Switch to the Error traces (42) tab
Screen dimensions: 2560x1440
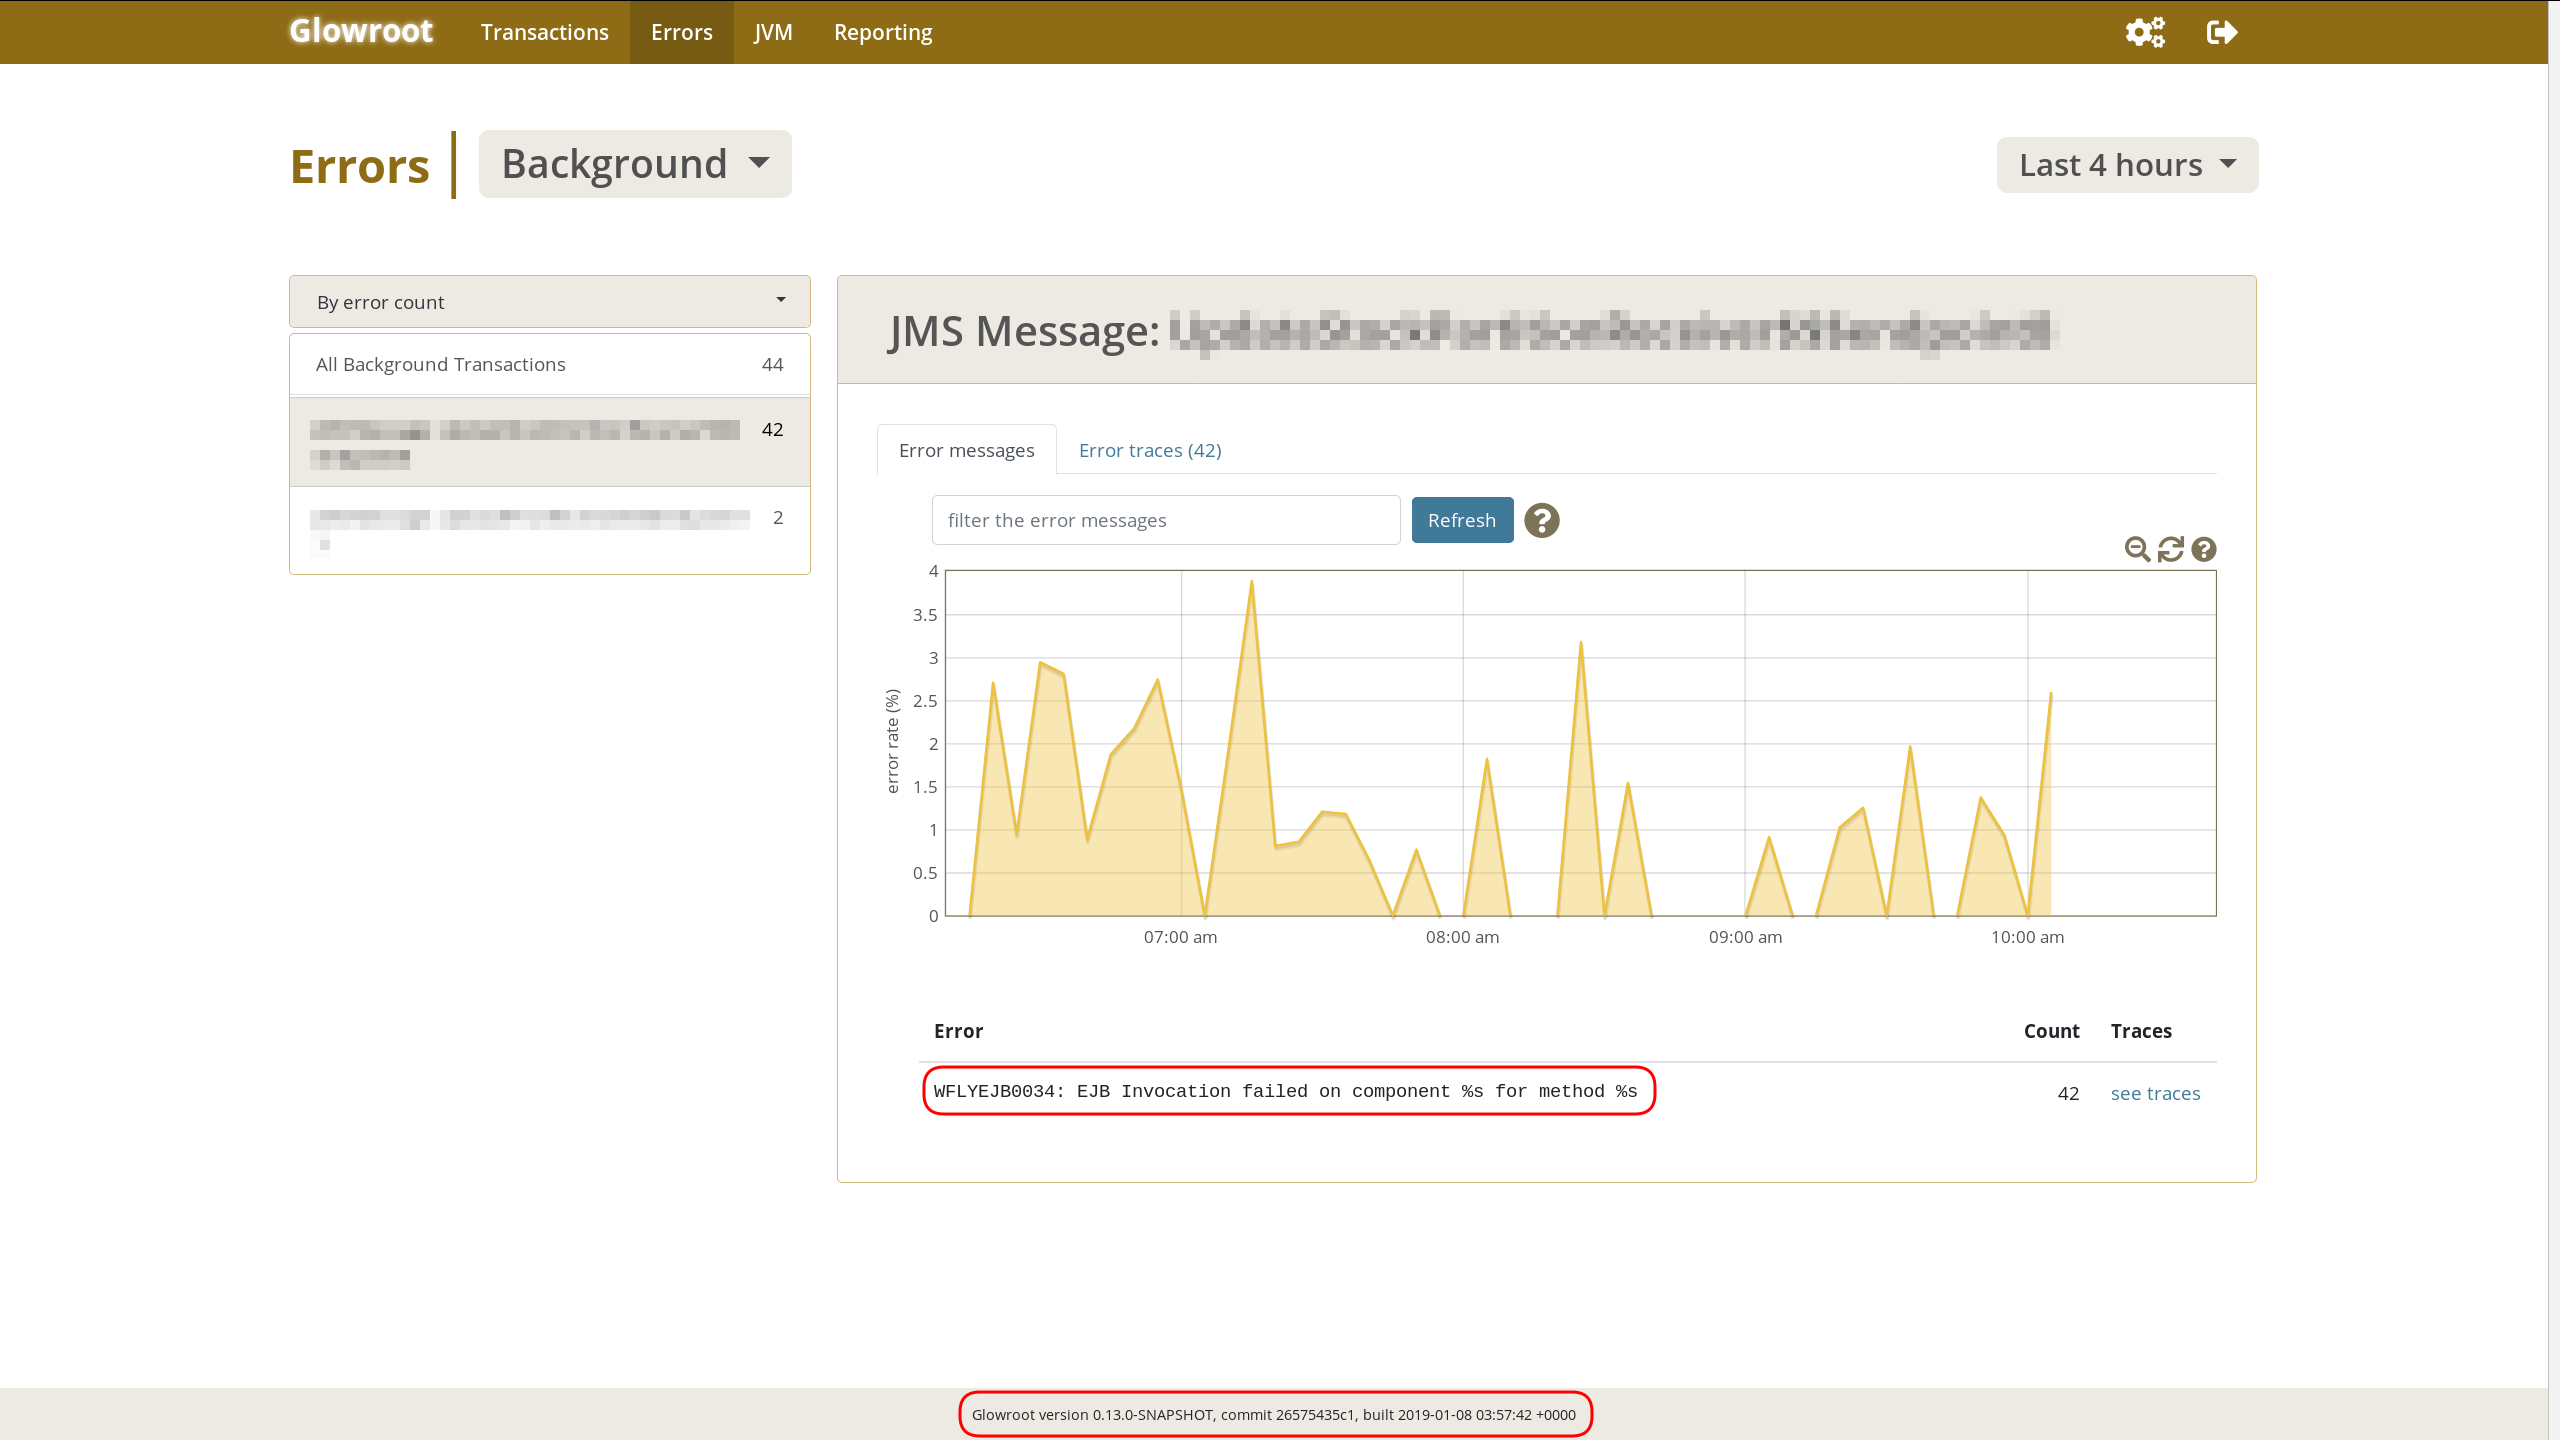1149,450
